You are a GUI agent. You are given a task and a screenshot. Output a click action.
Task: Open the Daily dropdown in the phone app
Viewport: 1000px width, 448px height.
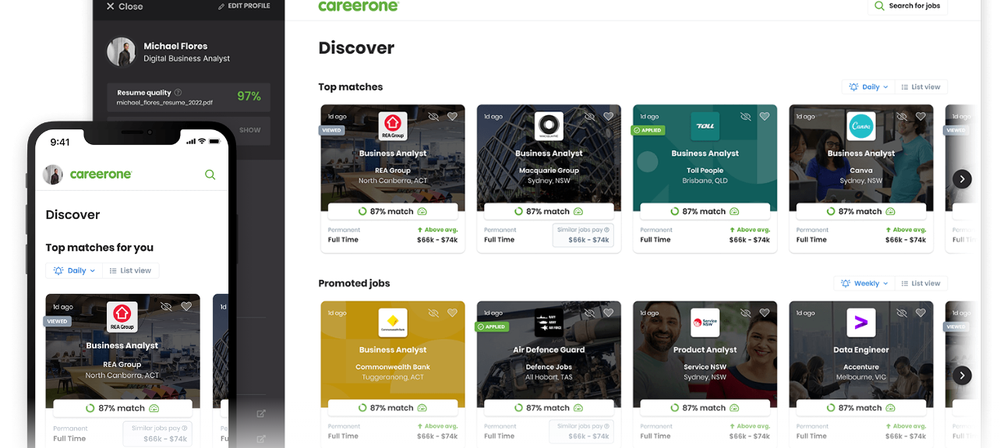[x=74, y=271]
